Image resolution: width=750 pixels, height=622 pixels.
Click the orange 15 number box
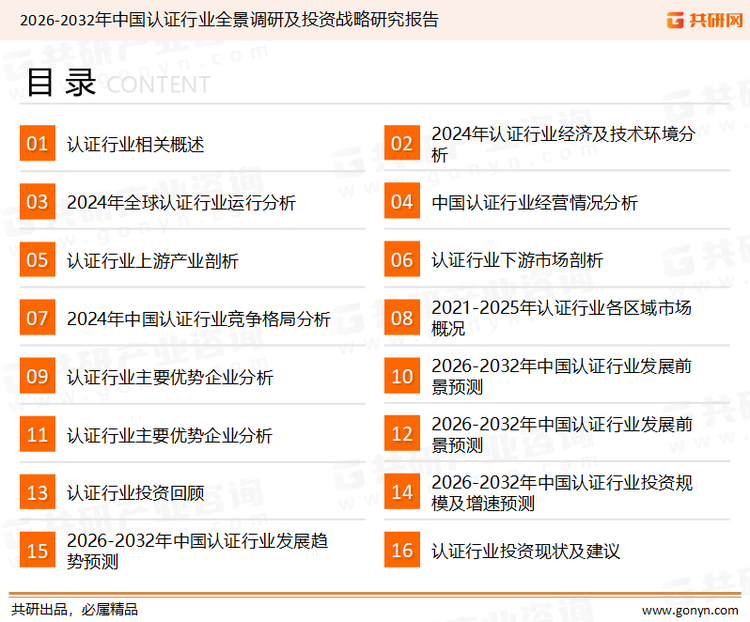click(37, 550)
